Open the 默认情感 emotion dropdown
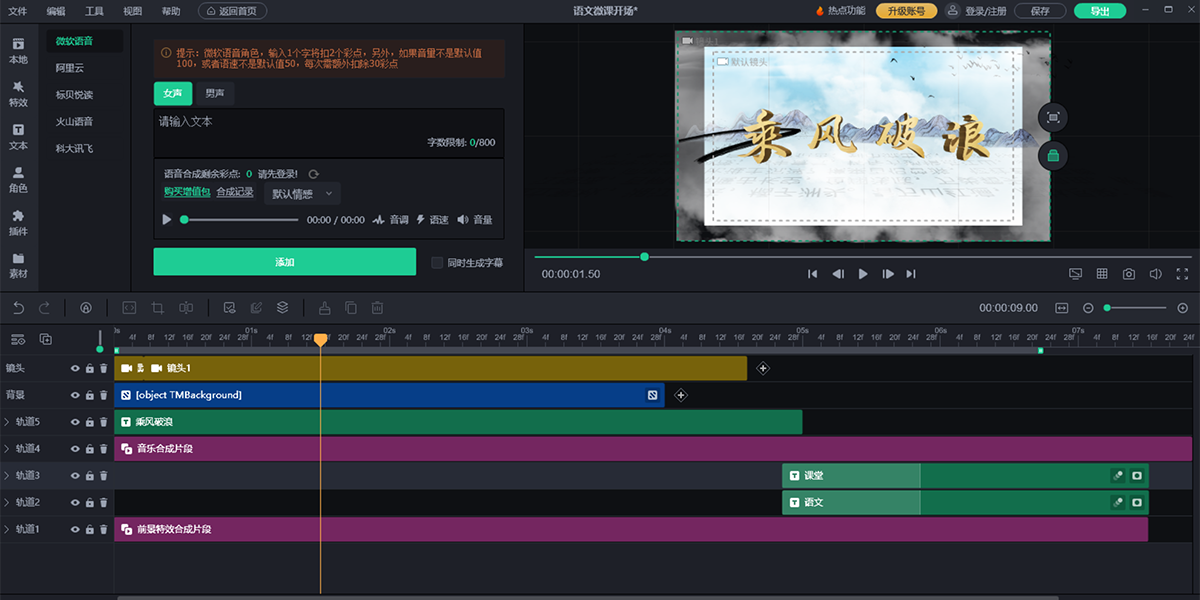Image resolution: width=1200 pixels, height=600 pixels. coord(302,194)
